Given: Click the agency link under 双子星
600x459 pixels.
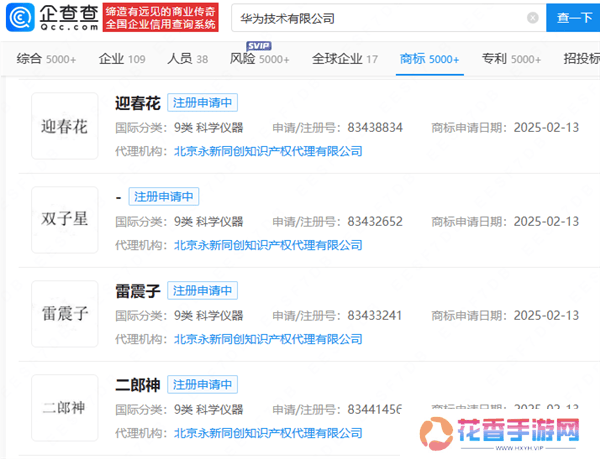Looking at the screenshot, I should [x=268, y=245].
